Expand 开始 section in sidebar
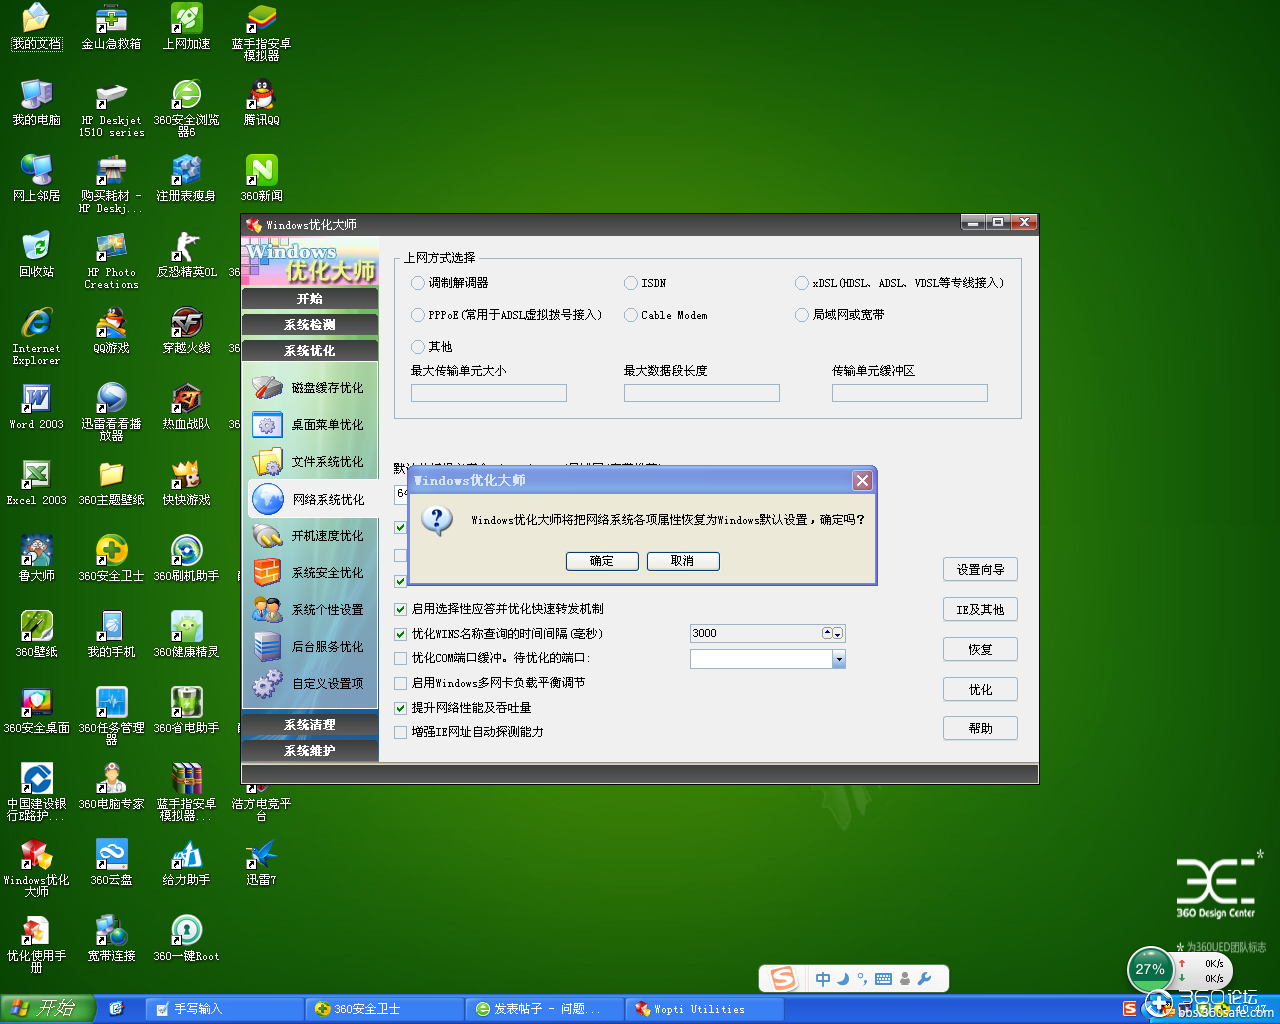Viewport: 1280px width, 1024px height. (x=310, y=298)
